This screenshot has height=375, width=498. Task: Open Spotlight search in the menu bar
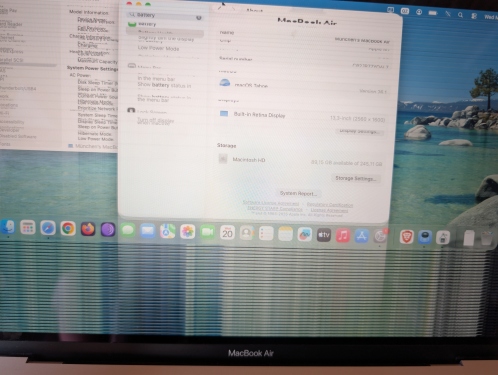460,15
